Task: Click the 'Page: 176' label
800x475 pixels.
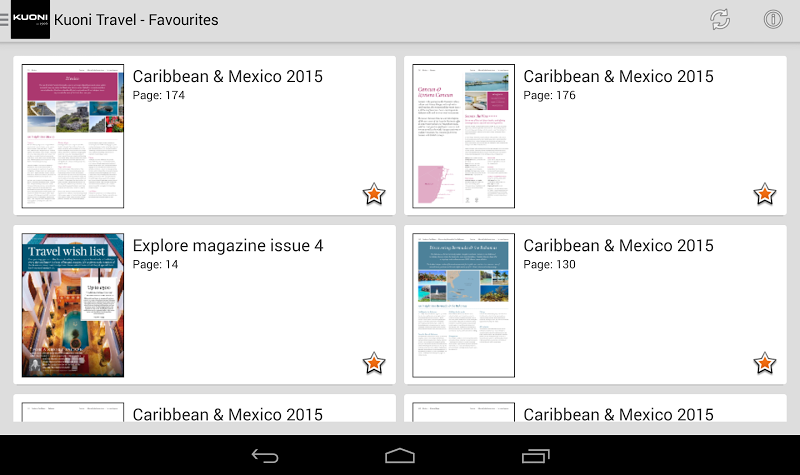Action: [x=549, y=95]
